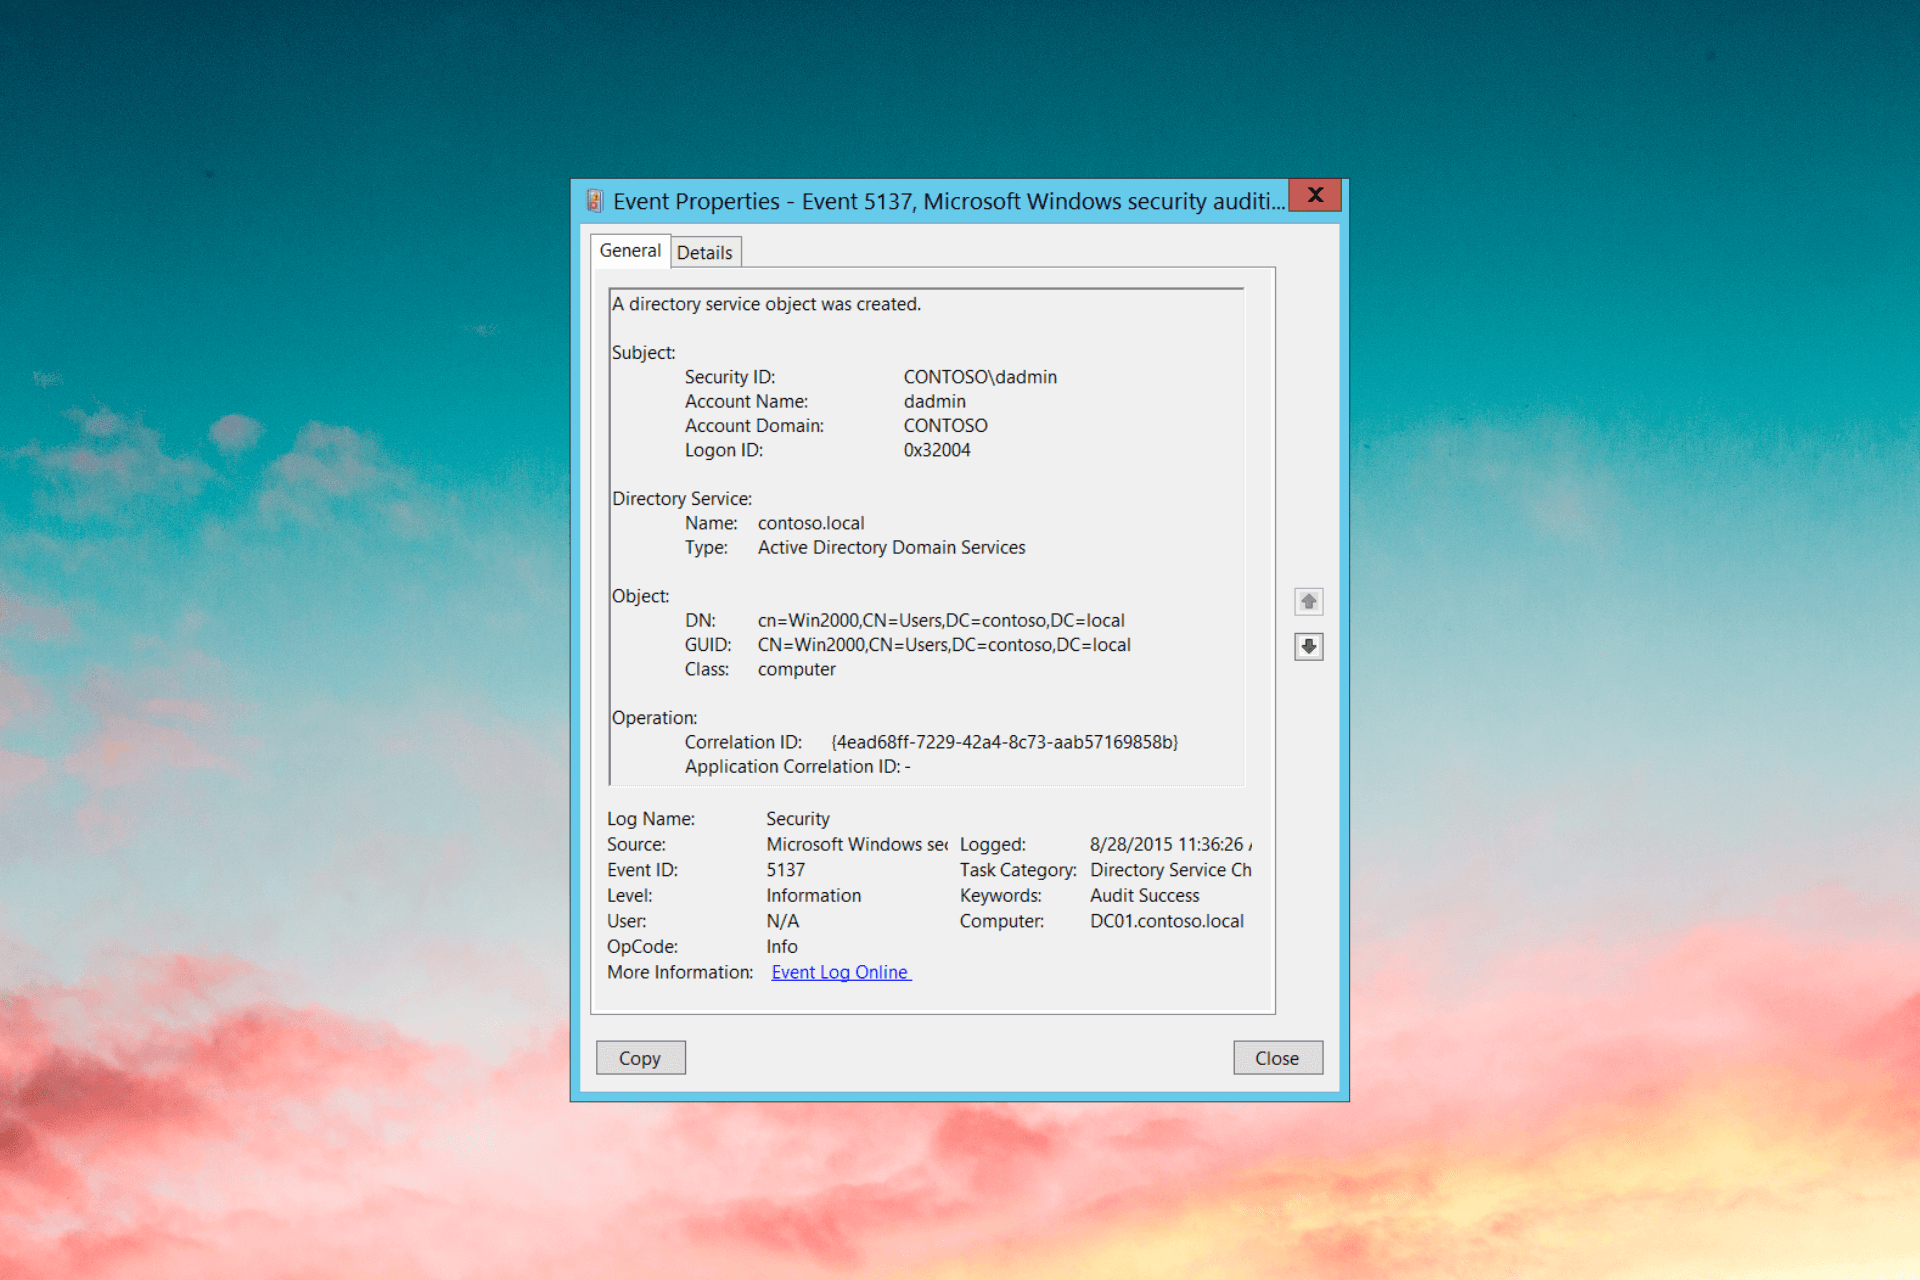Click the Event ID value 5137
This screenshot has width=1920, height=1280.
(786, 870)
